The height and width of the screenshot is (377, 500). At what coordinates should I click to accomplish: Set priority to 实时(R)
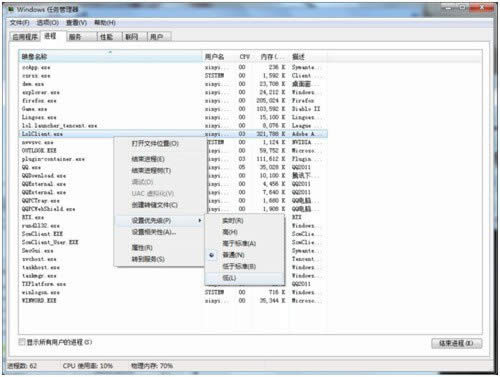pos(233,220)
